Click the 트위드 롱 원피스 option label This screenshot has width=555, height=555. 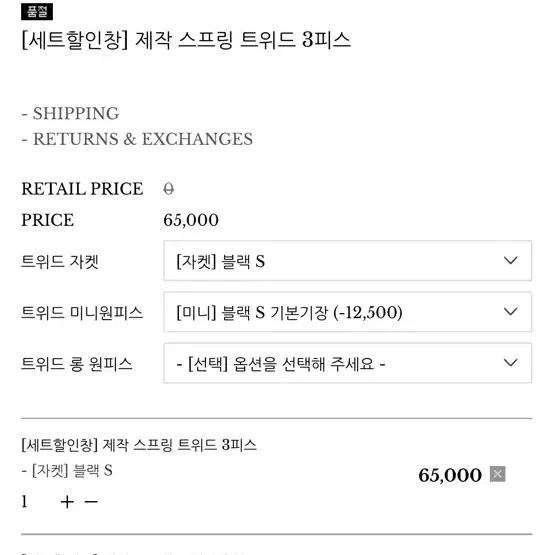pyautogui.click(x=76, y=364)
